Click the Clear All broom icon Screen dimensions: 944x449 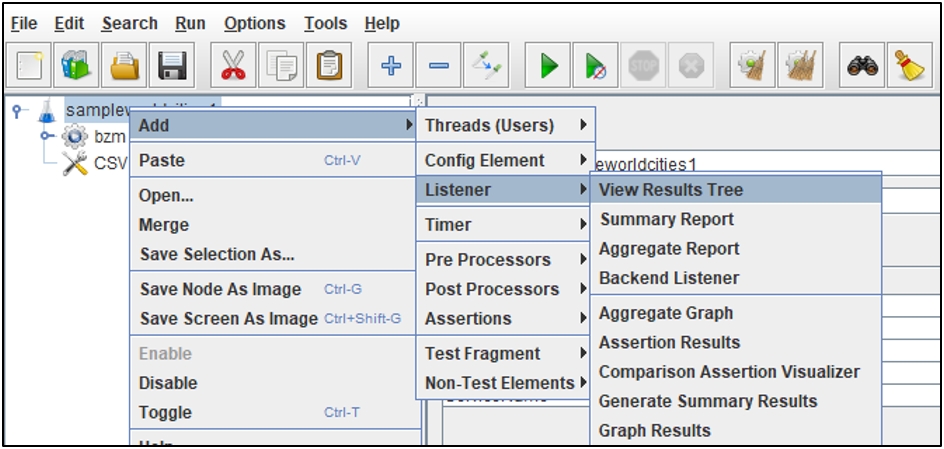tap(908, 67)
